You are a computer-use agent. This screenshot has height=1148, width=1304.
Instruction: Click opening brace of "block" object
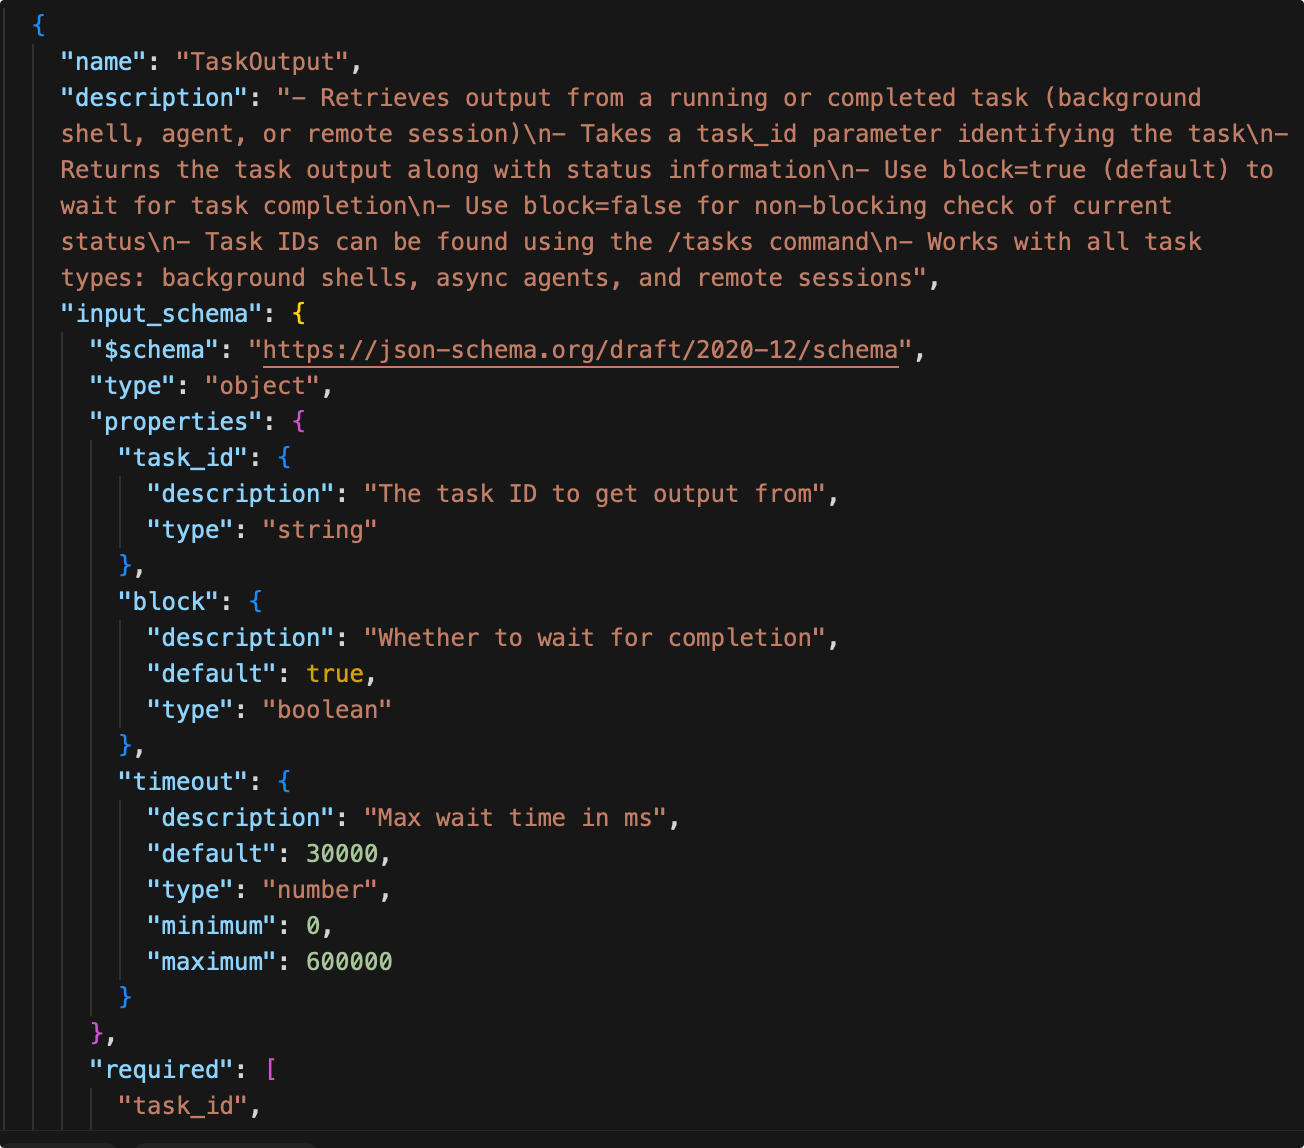coord(255,602)
